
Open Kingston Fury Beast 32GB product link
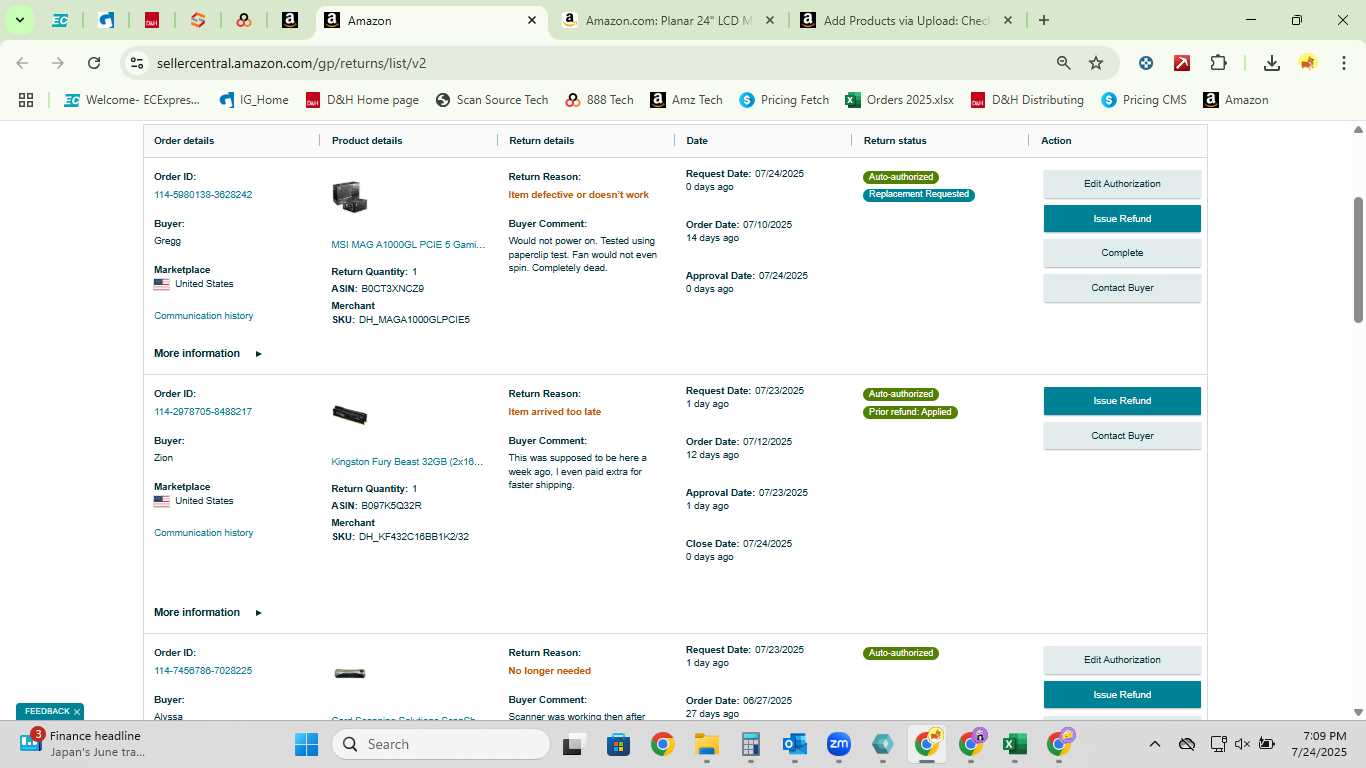pos(407,462)
